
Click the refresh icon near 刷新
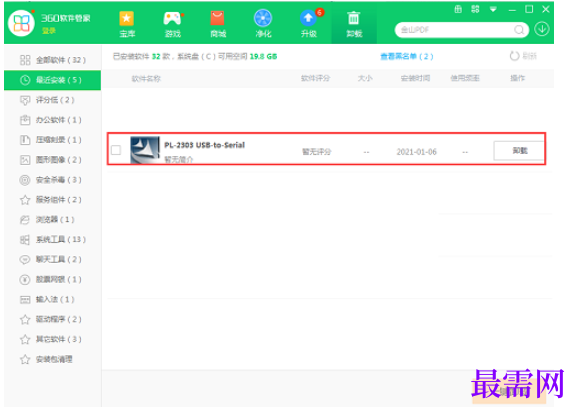pos(514,56)
